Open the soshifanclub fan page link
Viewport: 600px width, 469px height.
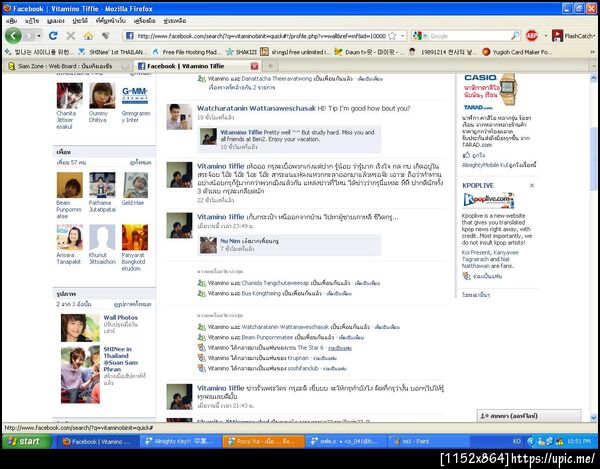point(303,368)
